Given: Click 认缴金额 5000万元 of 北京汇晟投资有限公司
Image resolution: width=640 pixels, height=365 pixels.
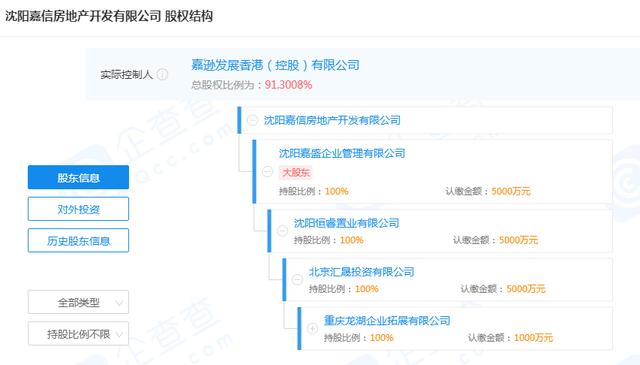Looking at the screenshot, I should tap(526, 289).
